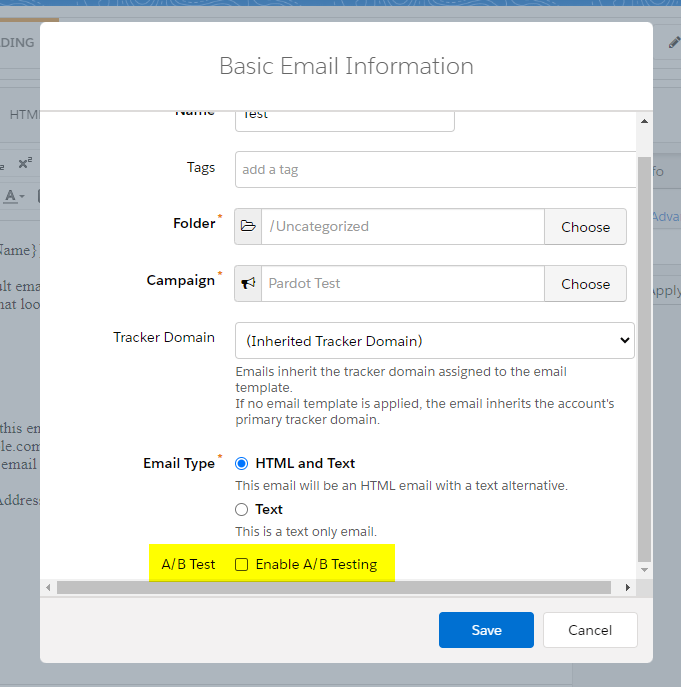Save the basic email information

pyautogui.click(x=486, y=630)
